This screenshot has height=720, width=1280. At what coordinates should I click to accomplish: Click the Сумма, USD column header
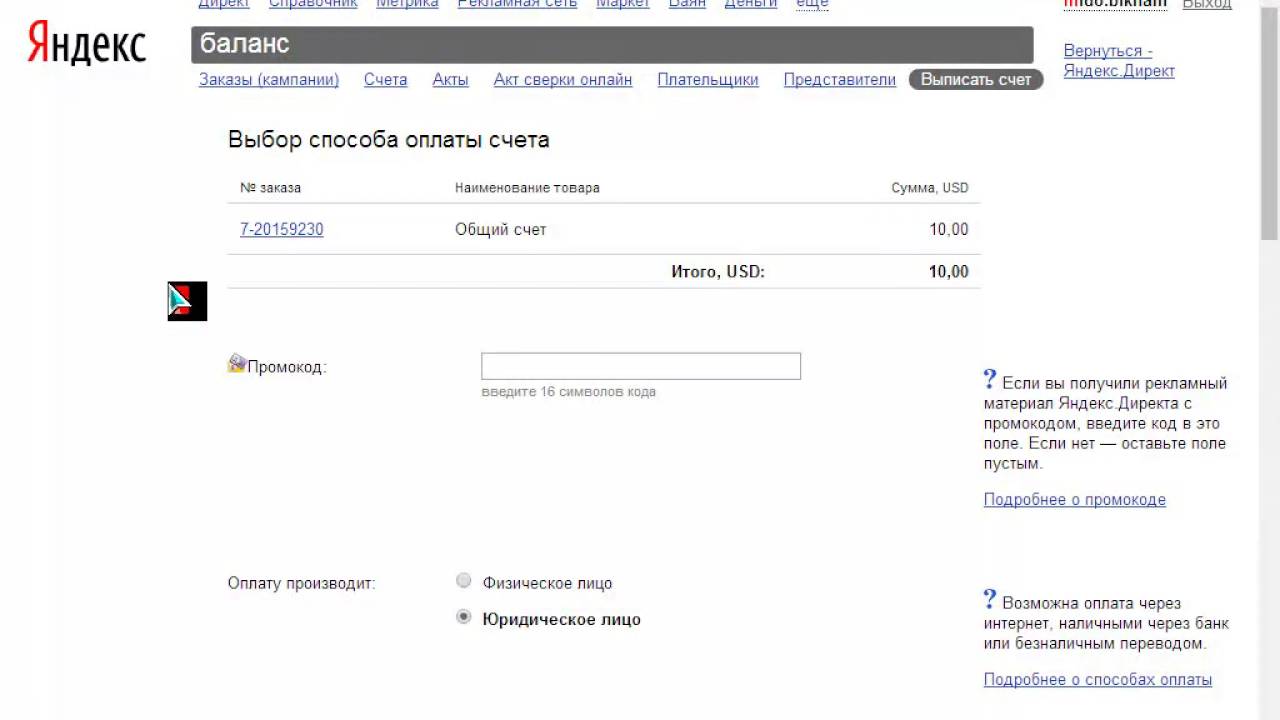pyautogui.click(x=930, y=188)
